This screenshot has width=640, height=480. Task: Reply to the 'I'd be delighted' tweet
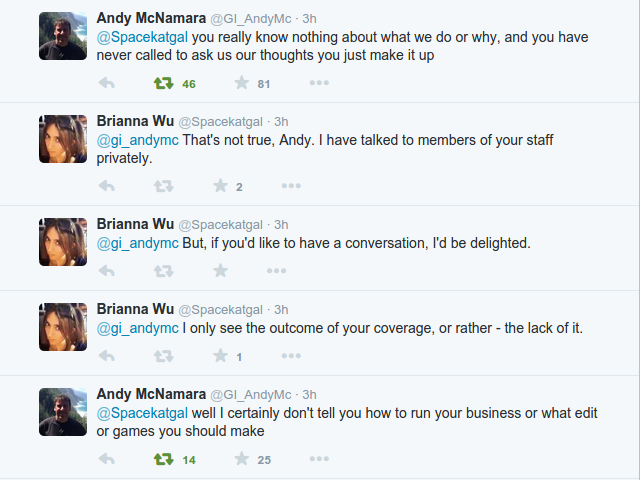107,271
